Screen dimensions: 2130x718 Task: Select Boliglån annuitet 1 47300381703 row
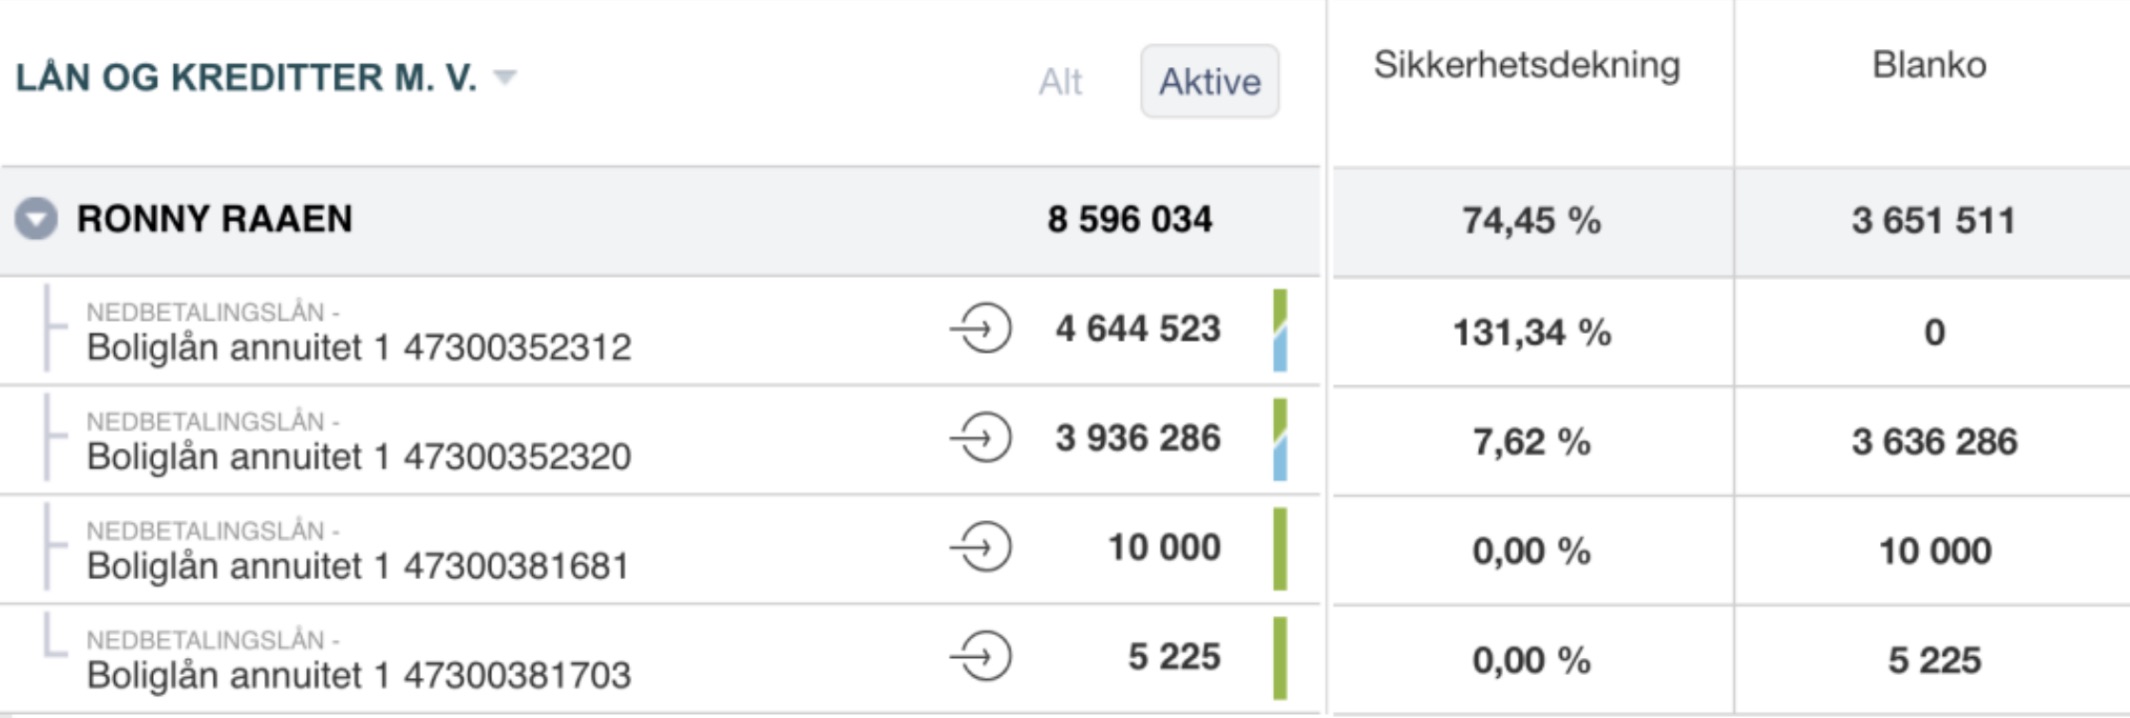coord(359,675)
